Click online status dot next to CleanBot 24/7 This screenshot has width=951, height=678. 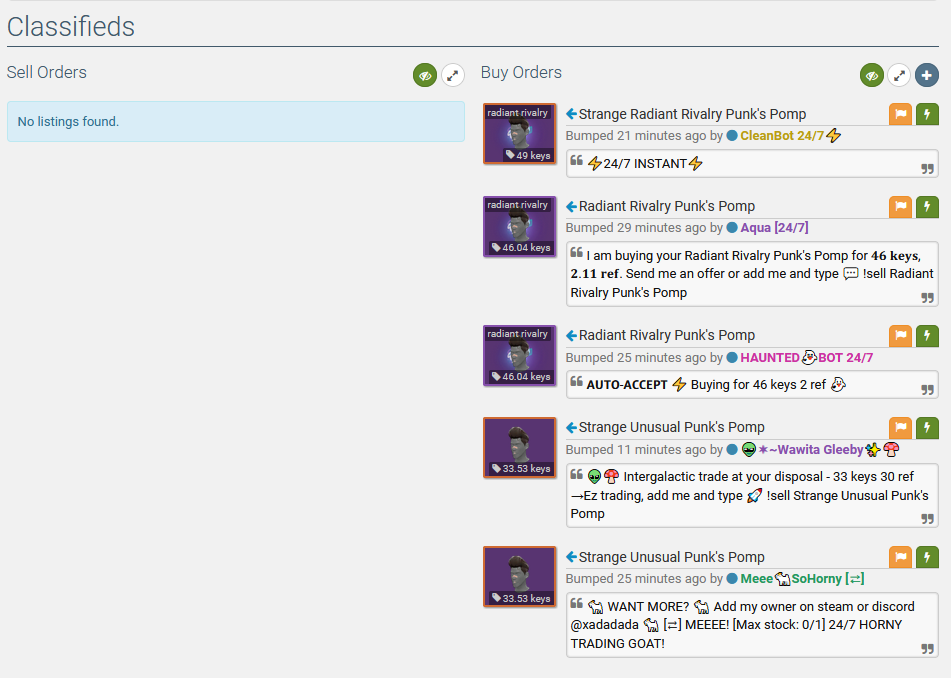click(732, 136)
